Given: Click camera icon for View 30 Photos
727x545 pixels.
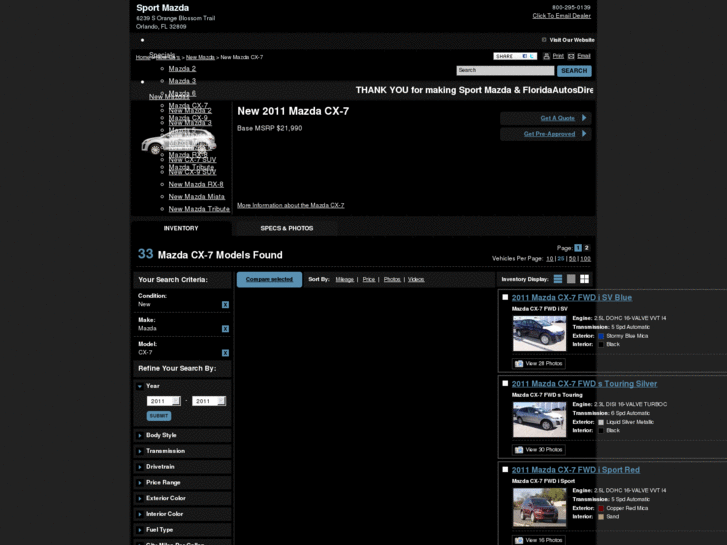Looking at the screenshot, I should pyautogui.click(x=519, y=450).
